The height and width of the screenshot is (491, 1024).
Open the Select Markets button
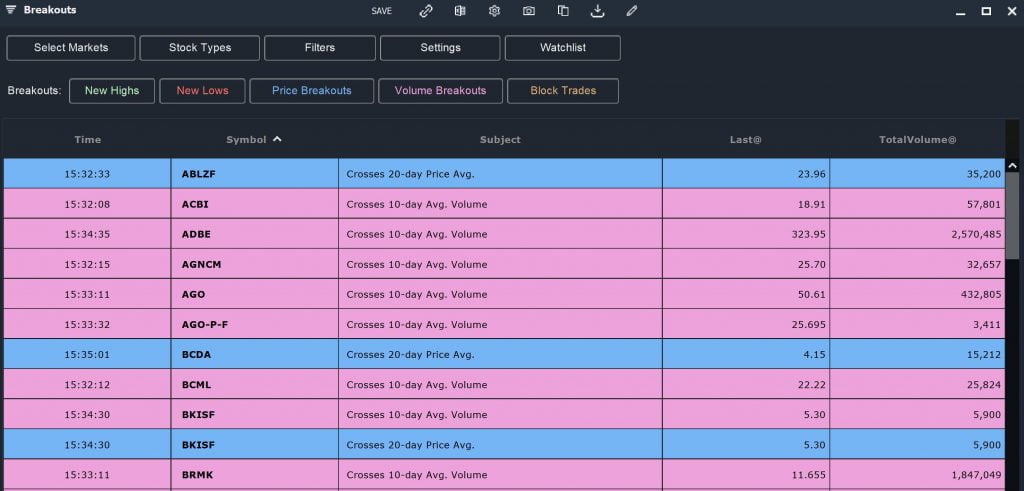71,48
